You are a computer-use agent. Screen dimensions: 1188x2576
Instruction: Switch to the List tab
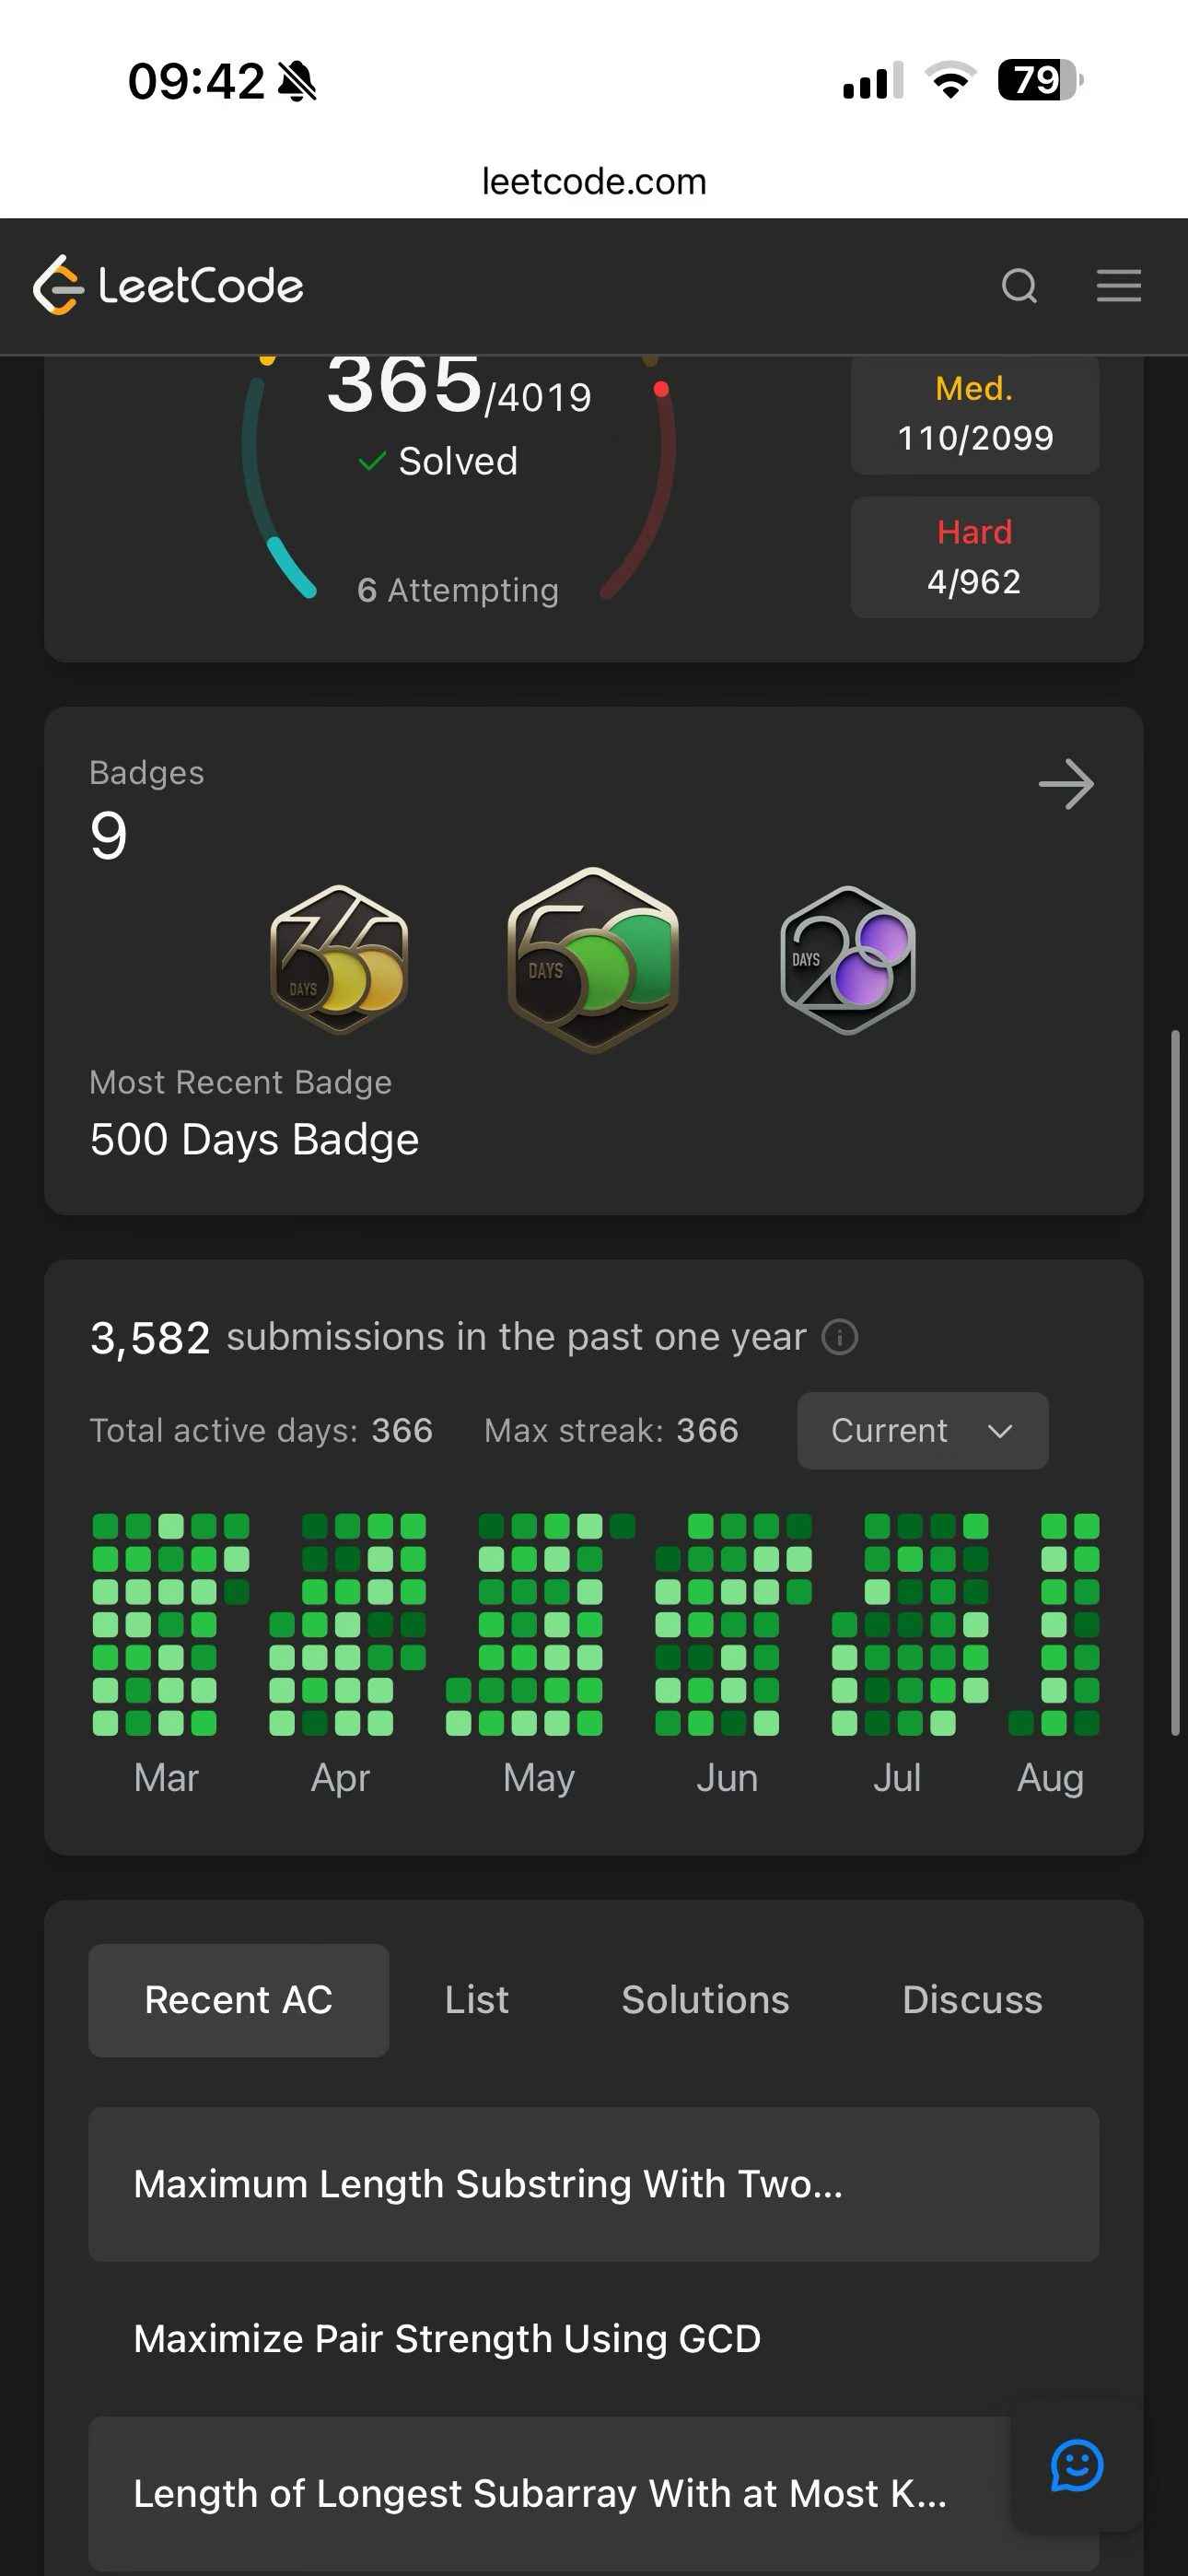click(477, 2000)
